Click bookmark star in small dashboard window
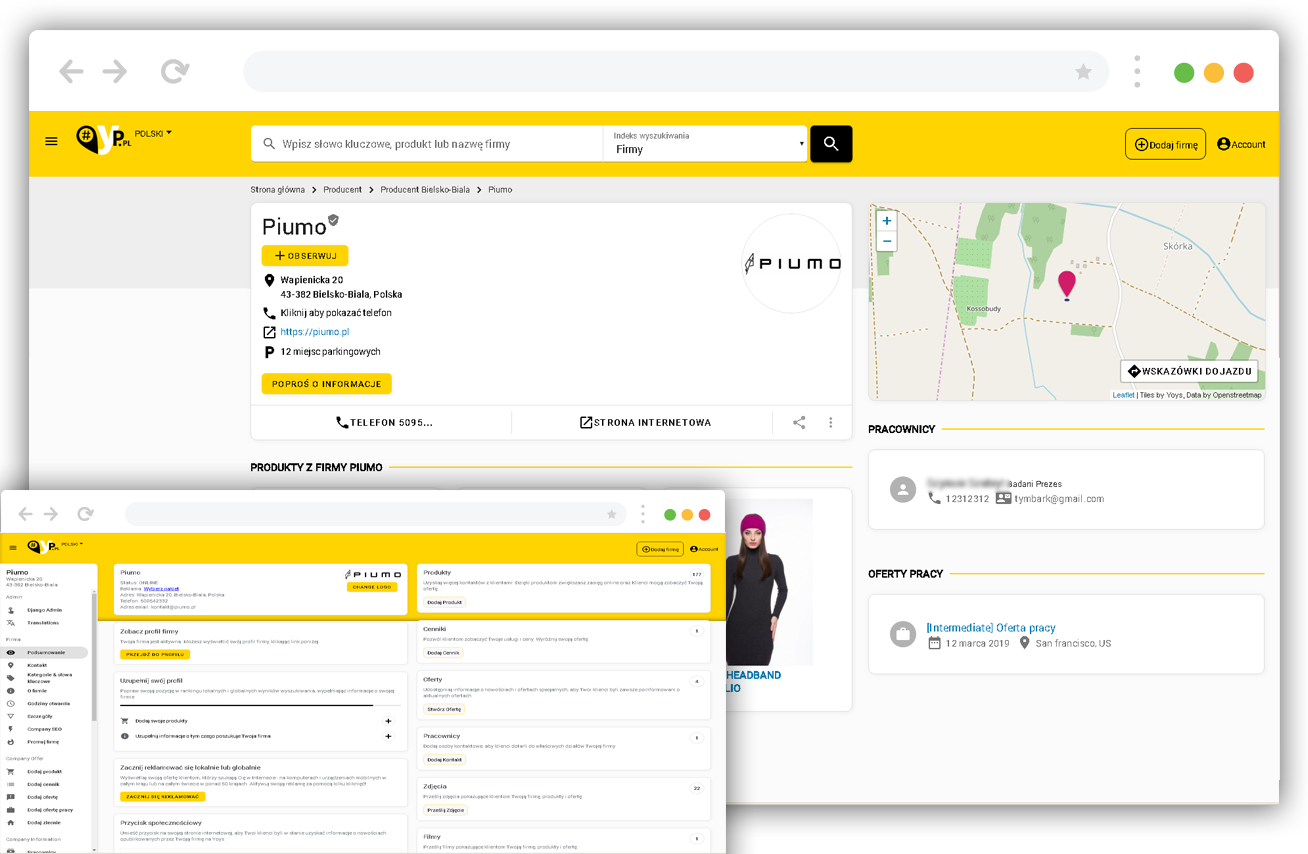 tap(612, 514)
